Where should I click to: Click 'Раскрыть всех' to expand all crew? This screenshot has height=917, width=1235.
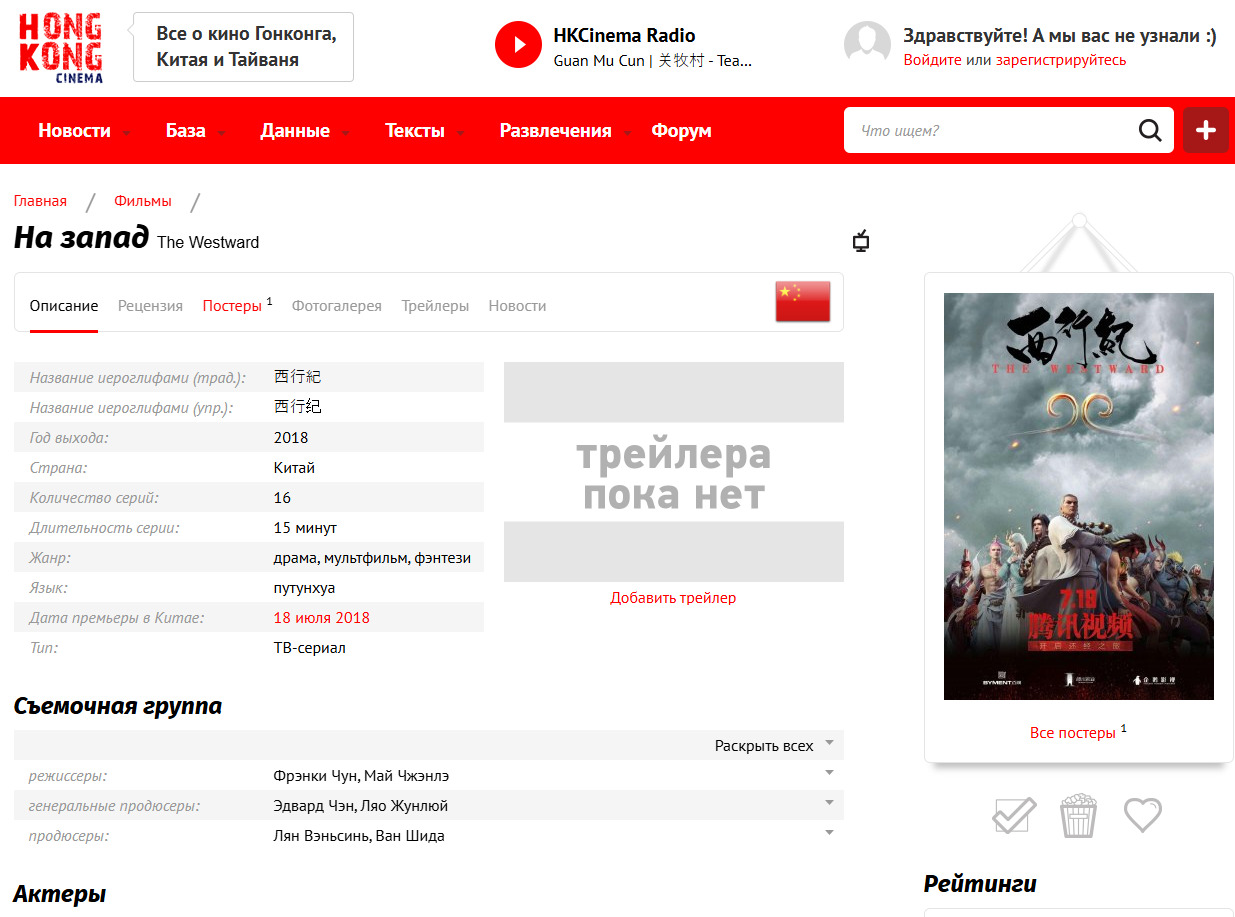766,746
